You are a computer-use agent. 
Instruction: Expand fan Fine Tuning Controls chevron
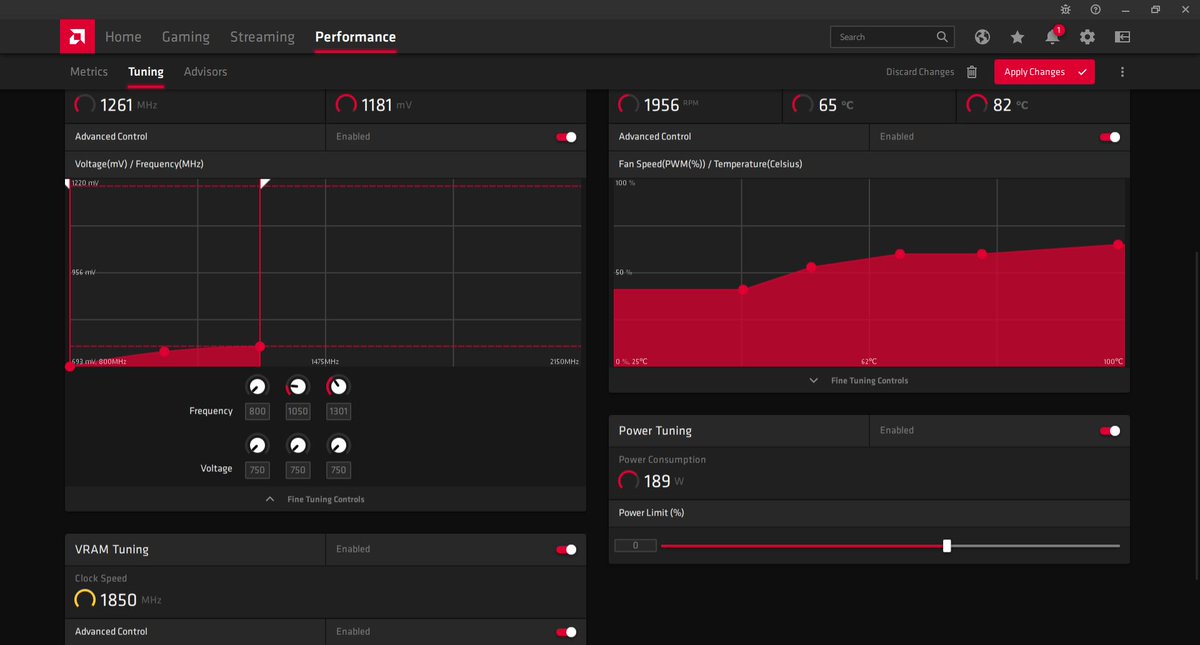tap(813, 381)
